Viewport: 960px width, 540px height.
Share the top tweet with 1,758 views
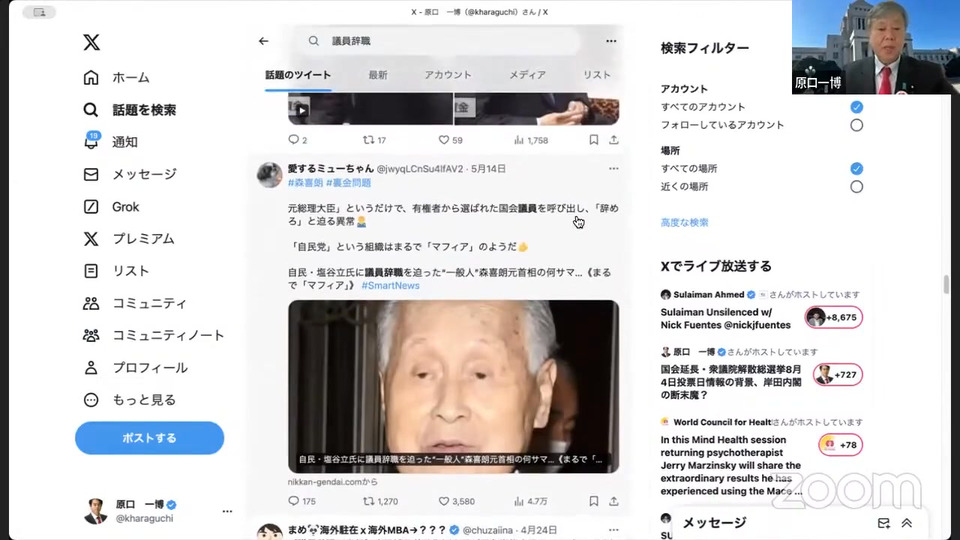(x=613, y=140)
